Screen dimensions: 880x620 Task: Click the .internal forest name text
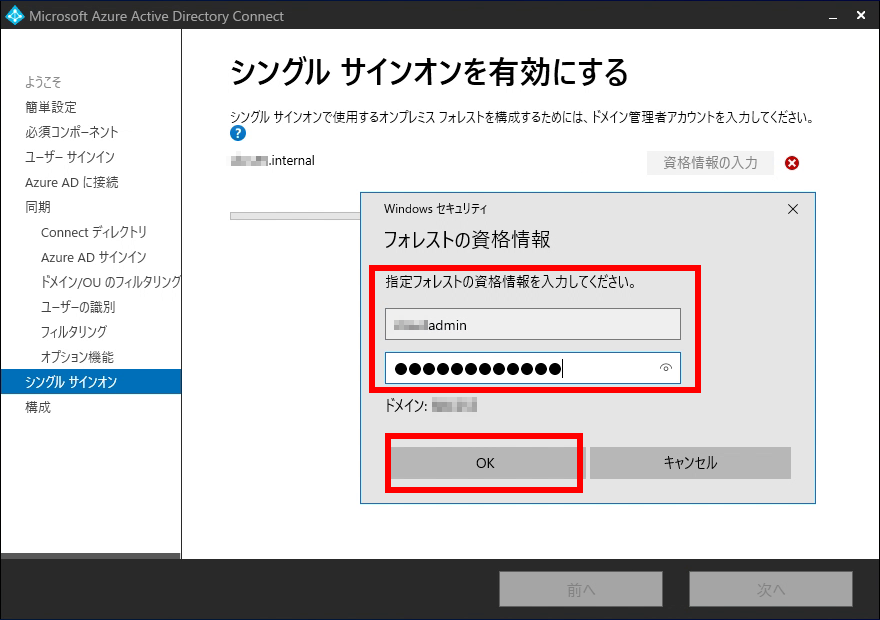(273, 160)
